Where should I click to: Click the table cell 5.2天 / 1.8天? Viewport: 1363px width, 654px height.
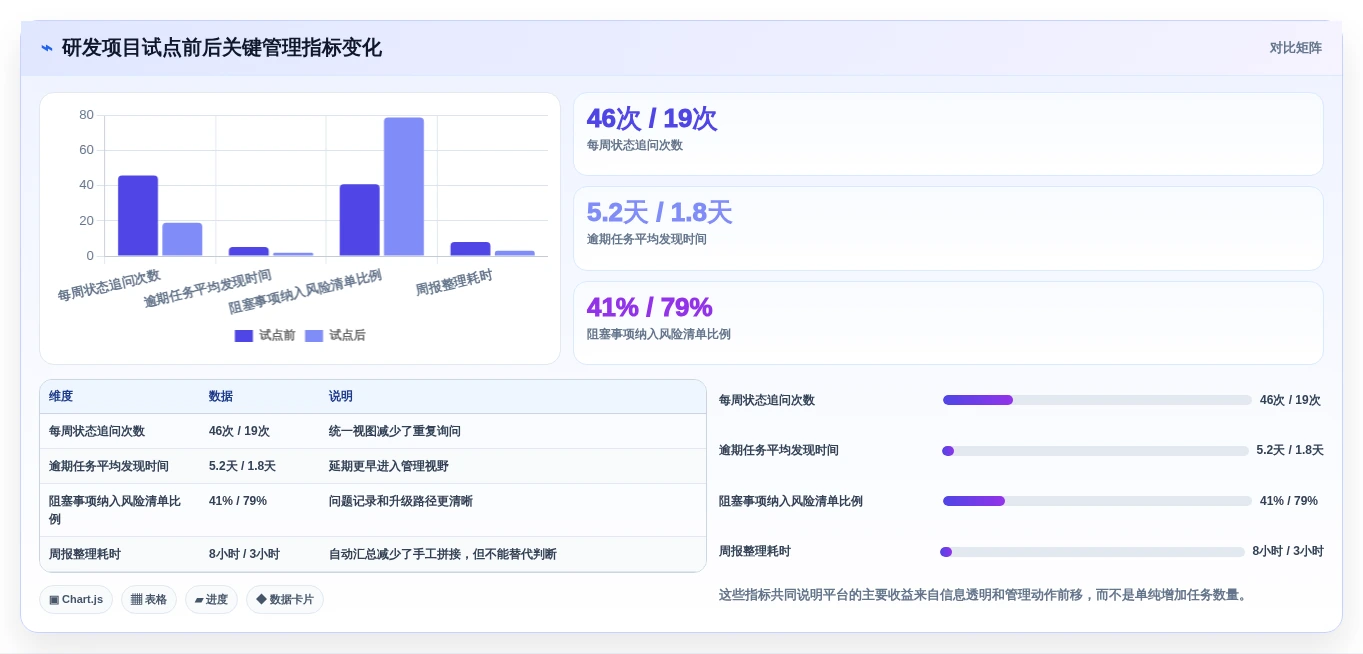(x=242, y=466)
